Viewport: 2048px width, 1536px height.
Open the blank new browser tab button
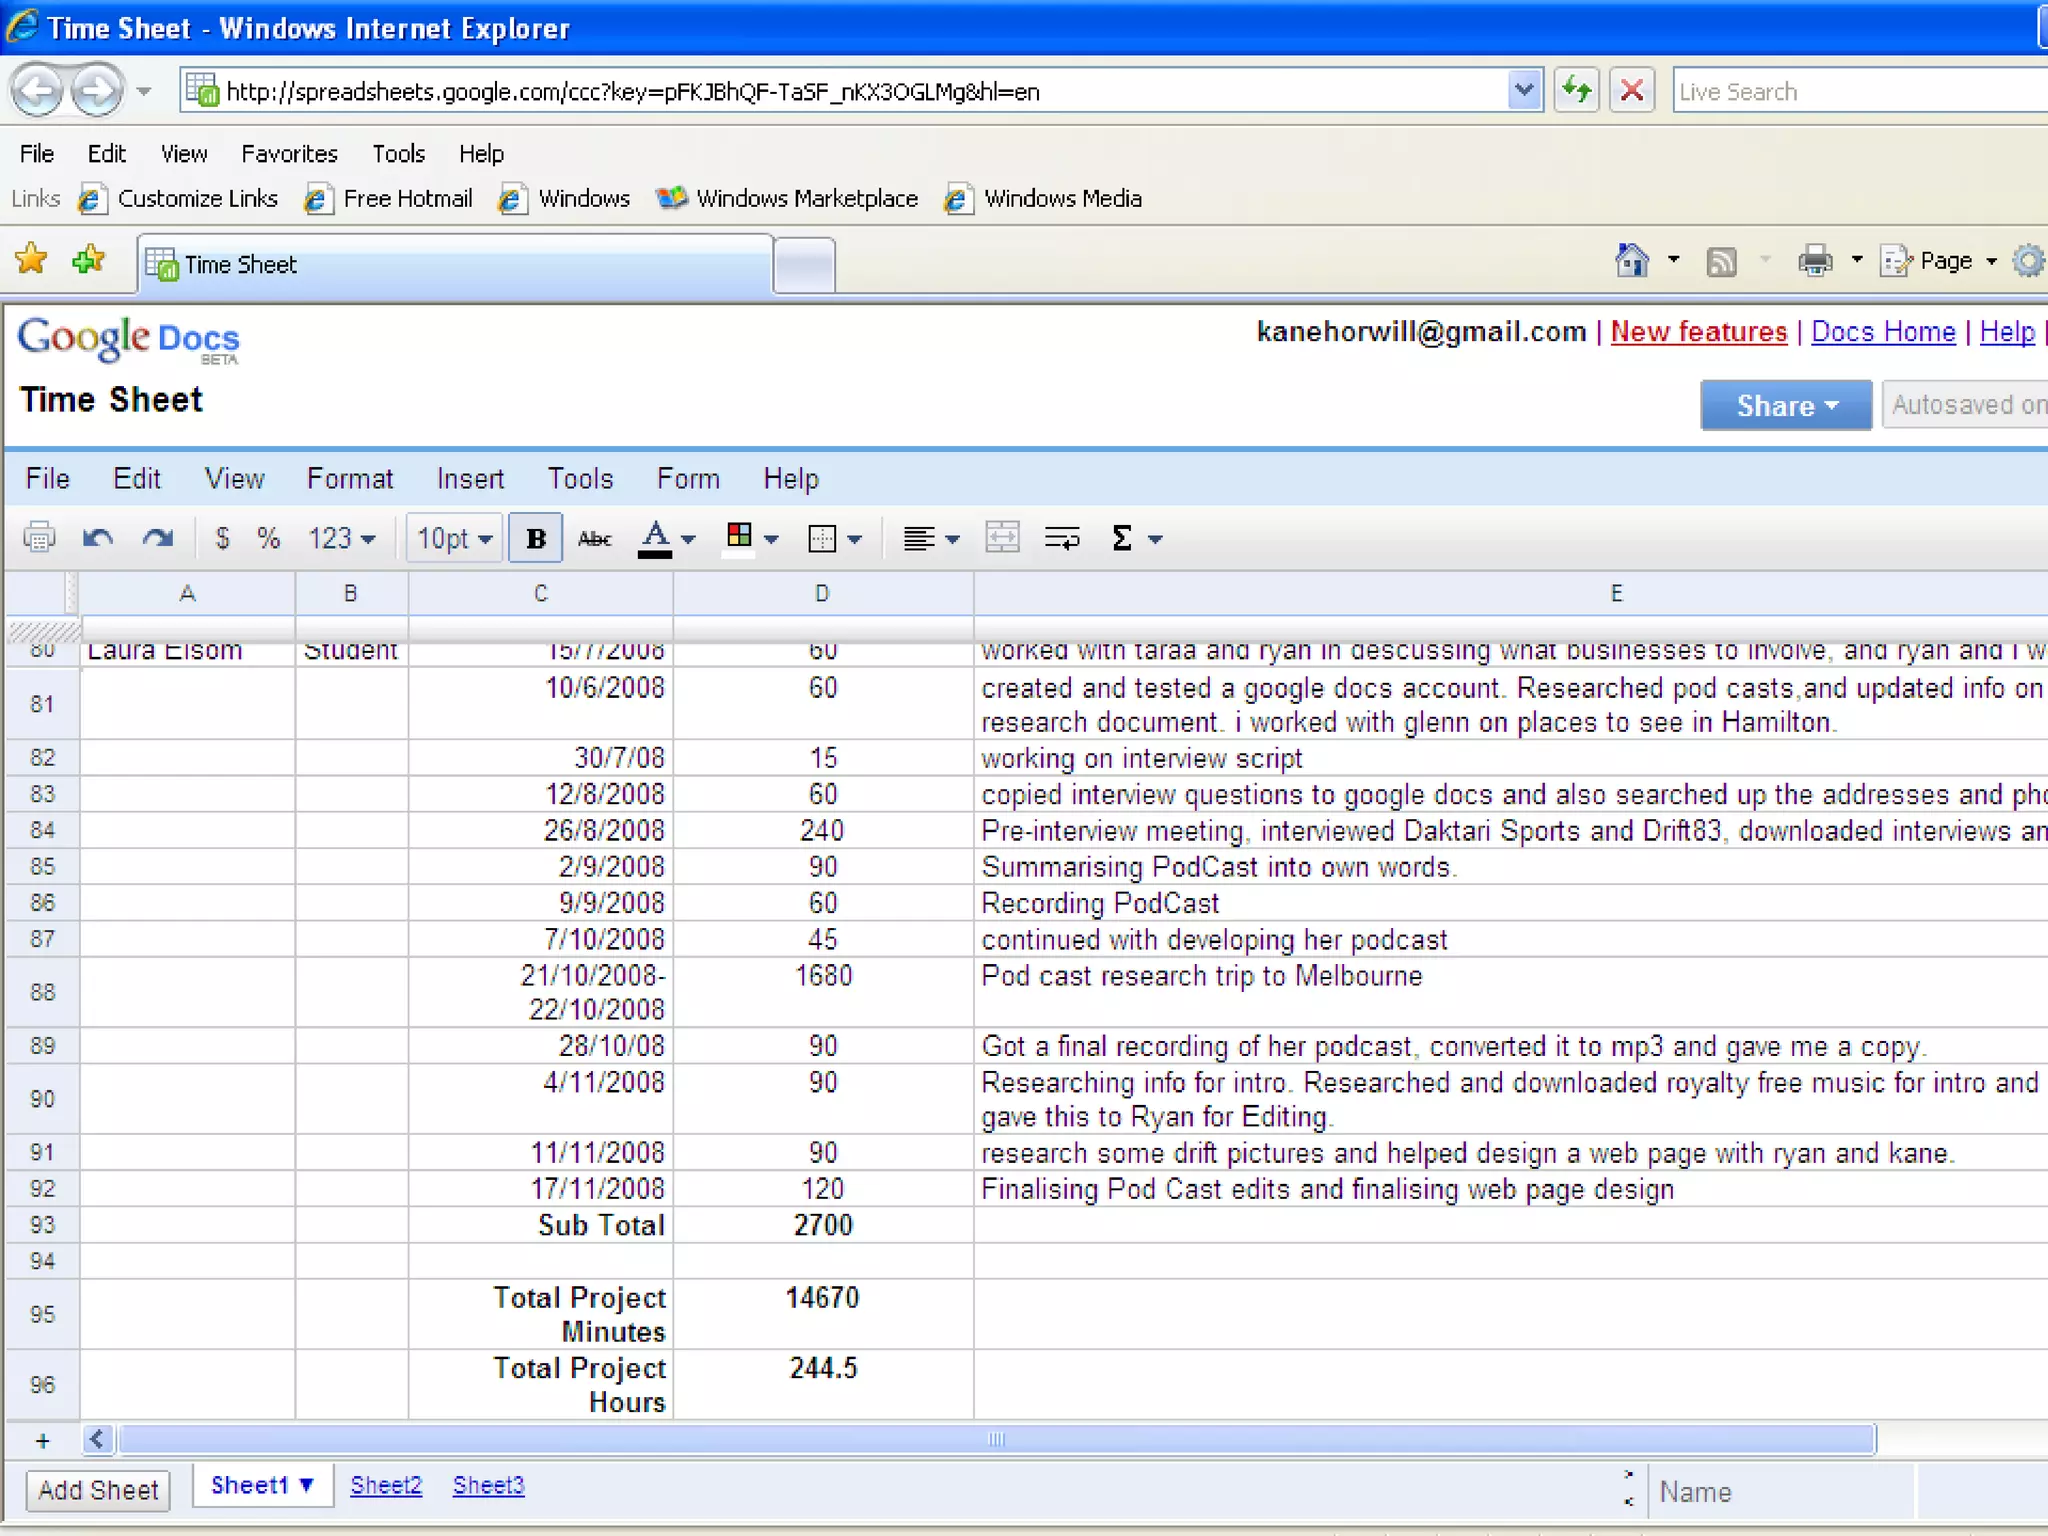click(804, 266)
